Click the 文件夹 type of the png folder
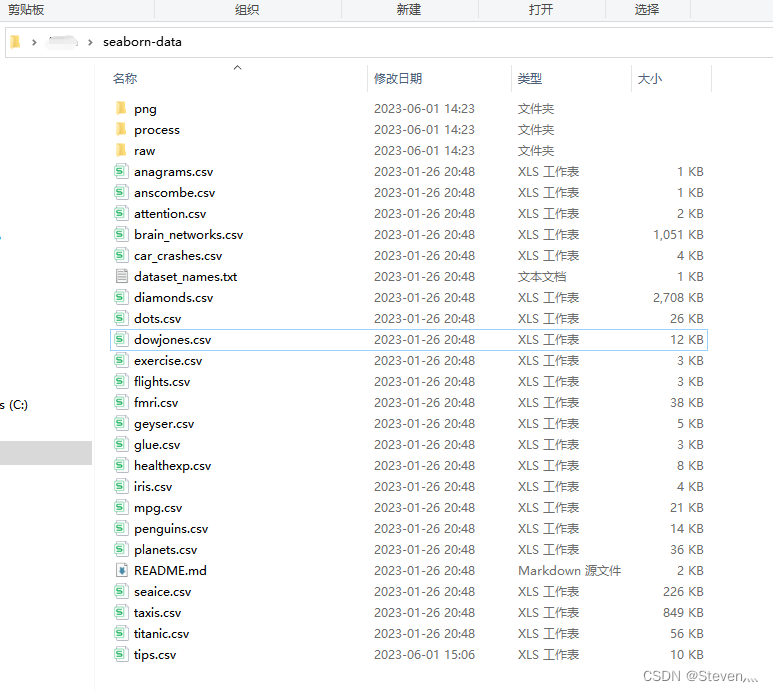 (x=536, y=108)
